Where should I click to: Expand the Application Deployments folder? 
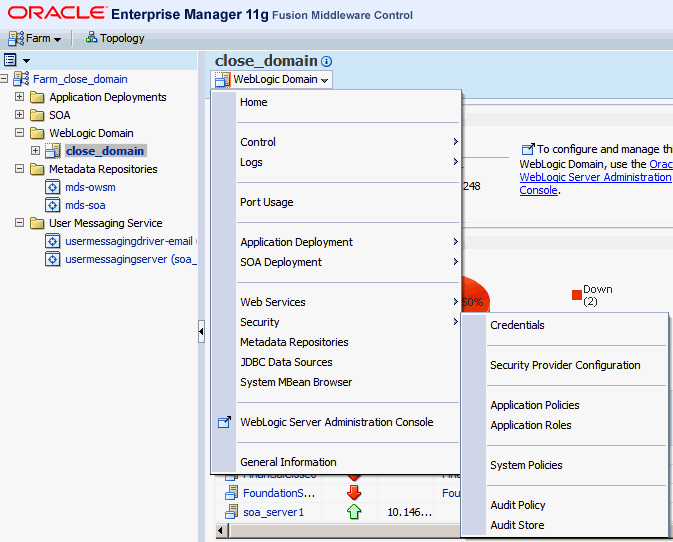(19, 97)
